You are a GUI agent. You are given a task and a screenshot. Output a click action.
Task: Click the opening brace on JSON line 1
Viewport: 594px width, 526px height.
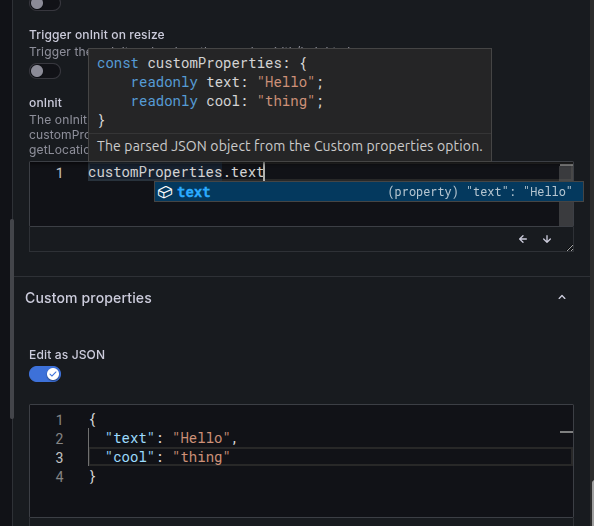tap(92, 420)
